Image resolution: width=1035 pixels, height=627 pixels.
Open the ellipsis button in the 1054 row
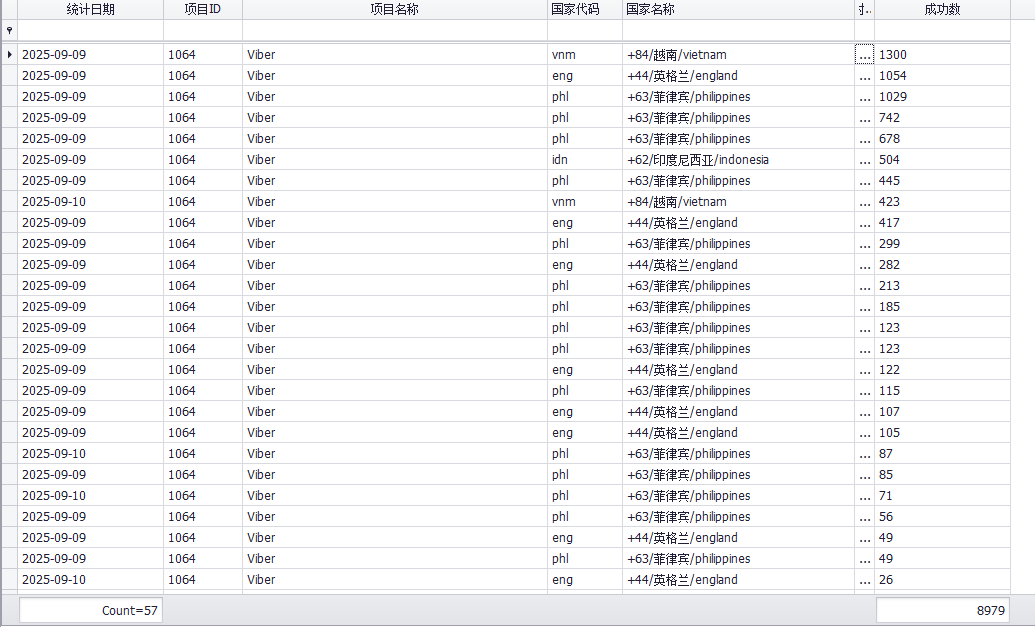pos(865,76)
